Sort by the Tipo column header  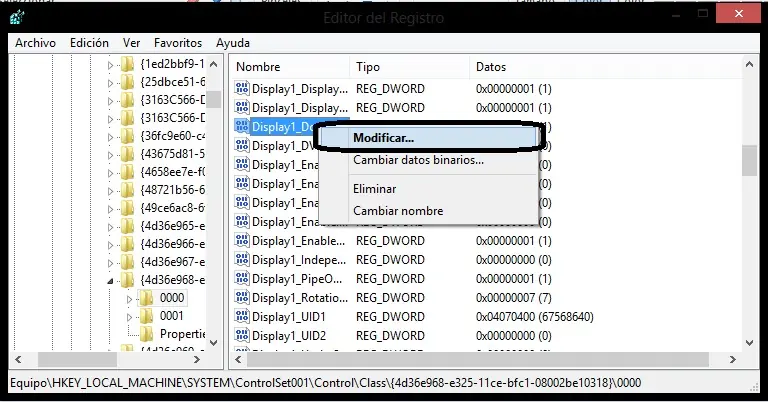tap(409, 67)
